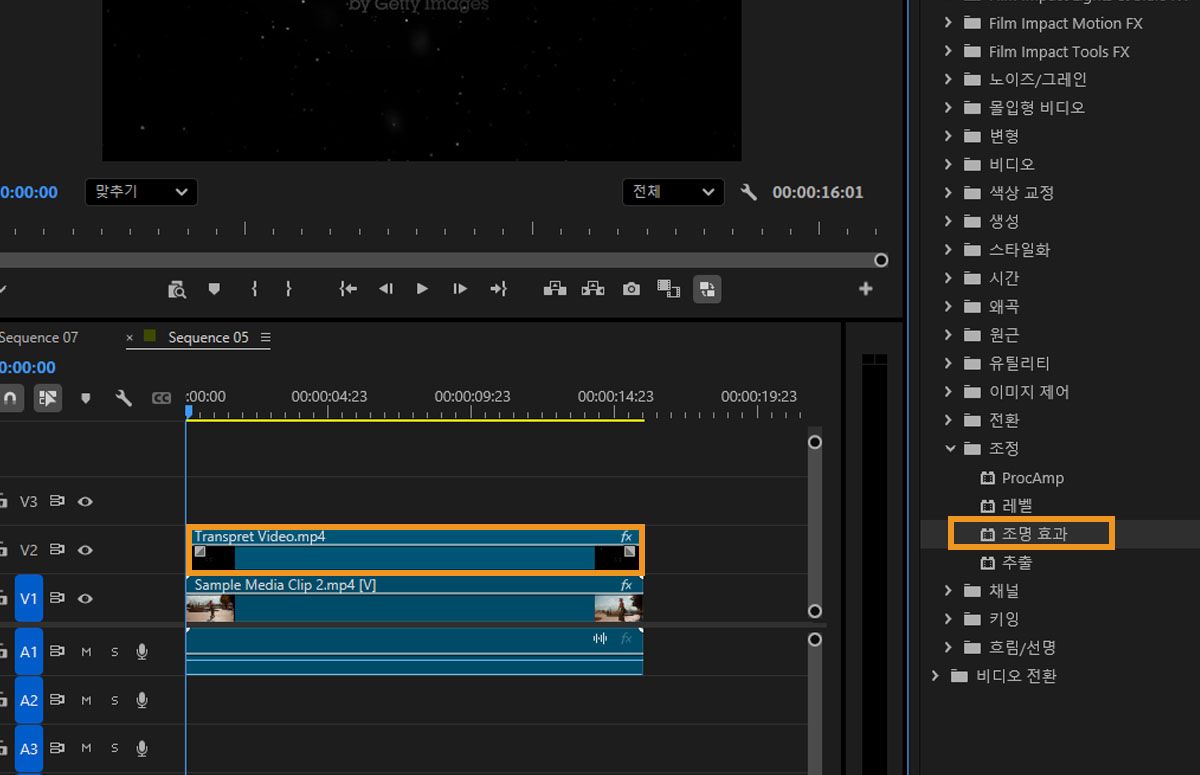1200x775 pixels.
Task: Expand the 색상 교정 effects folder
Action: click(x=949, y=192)
